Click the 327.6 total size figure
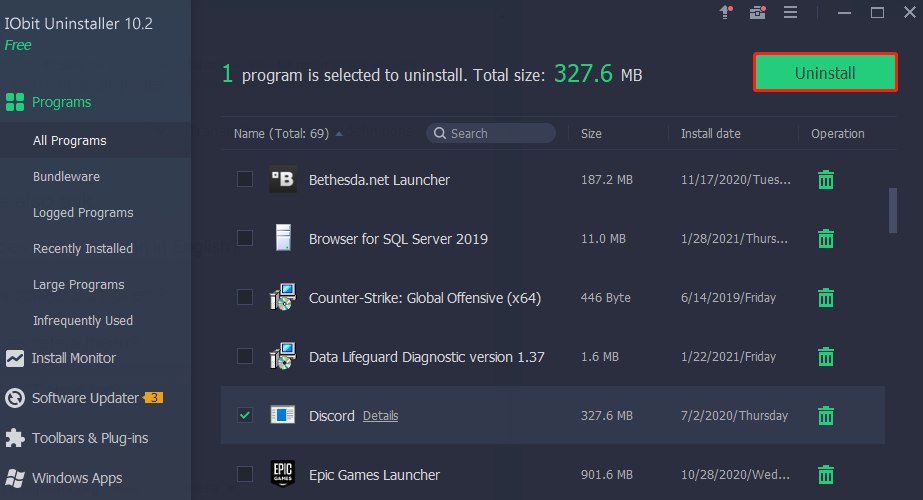The height and width of the screenshot is (500, 923). coord(583,74)
